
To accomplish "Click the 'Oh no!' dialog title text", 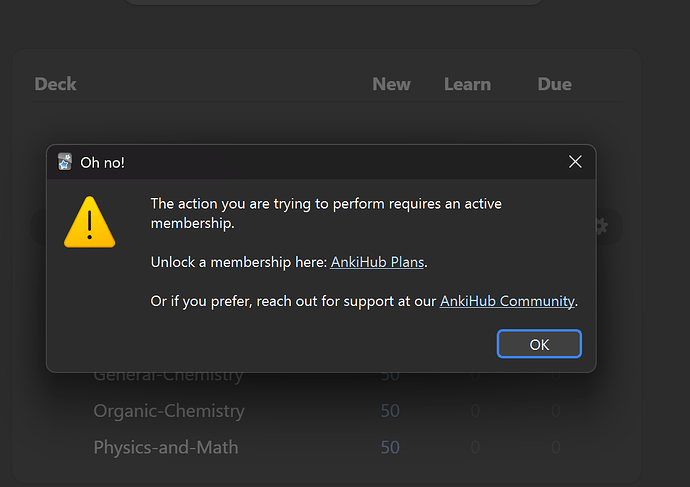I will [x=103, y=162].
